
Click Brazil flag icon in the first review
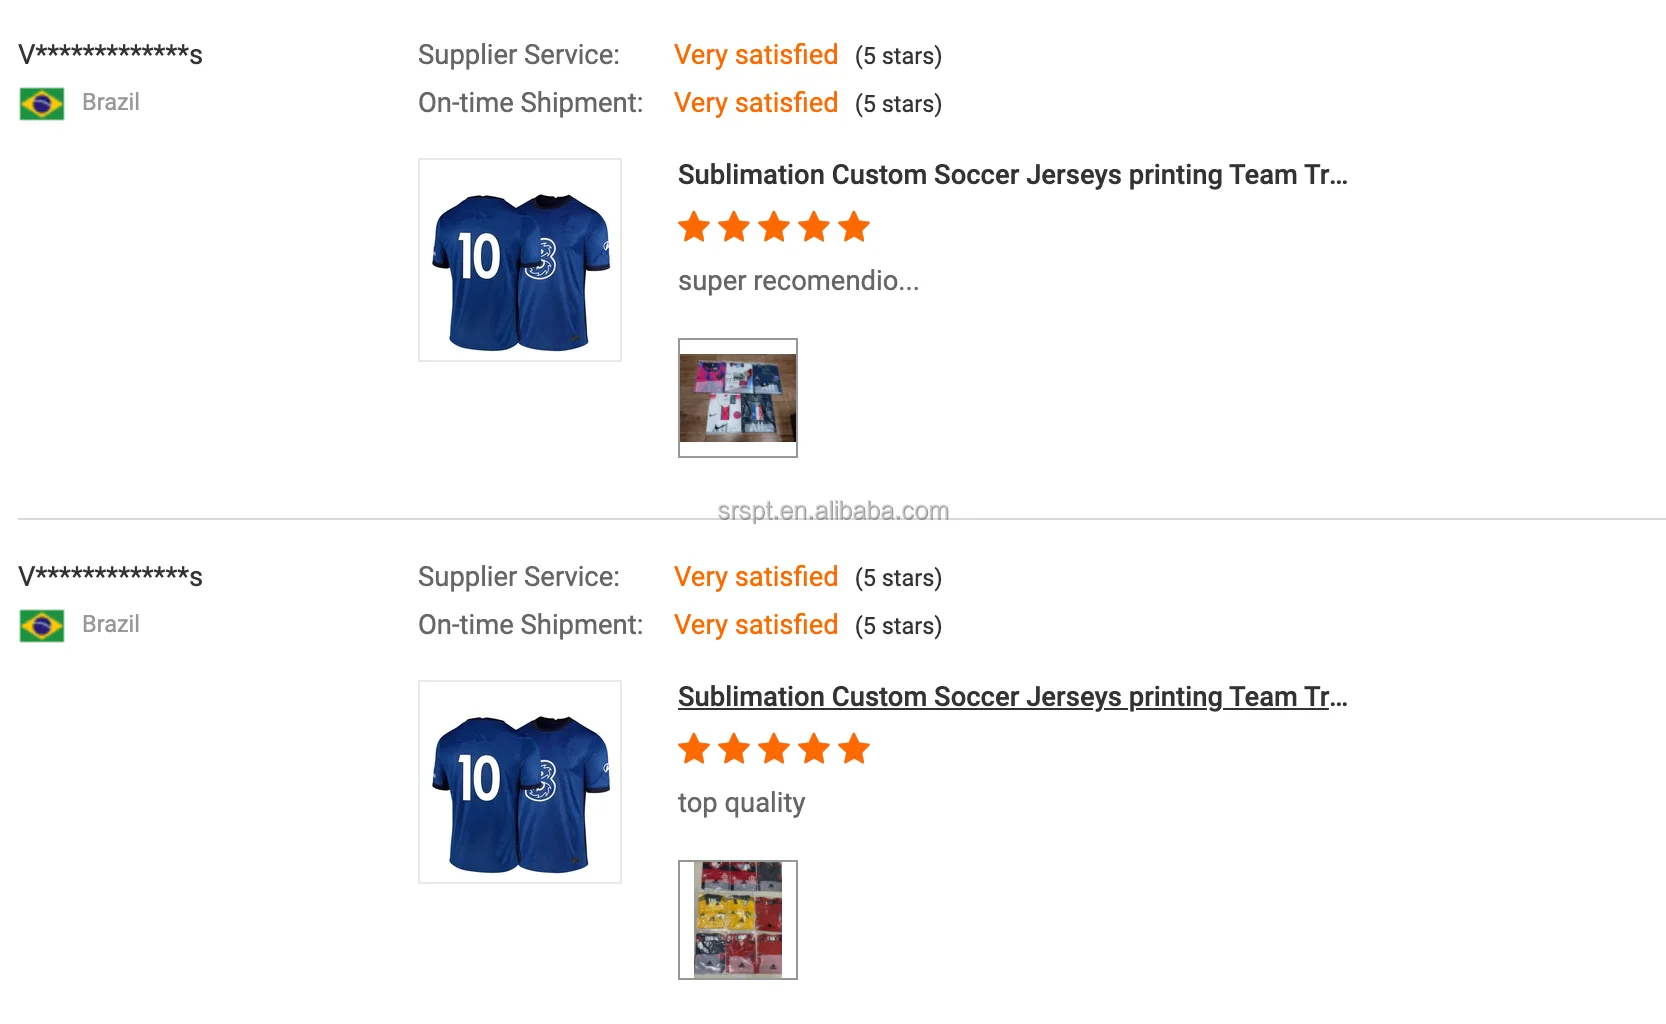(x=42, y=104)
